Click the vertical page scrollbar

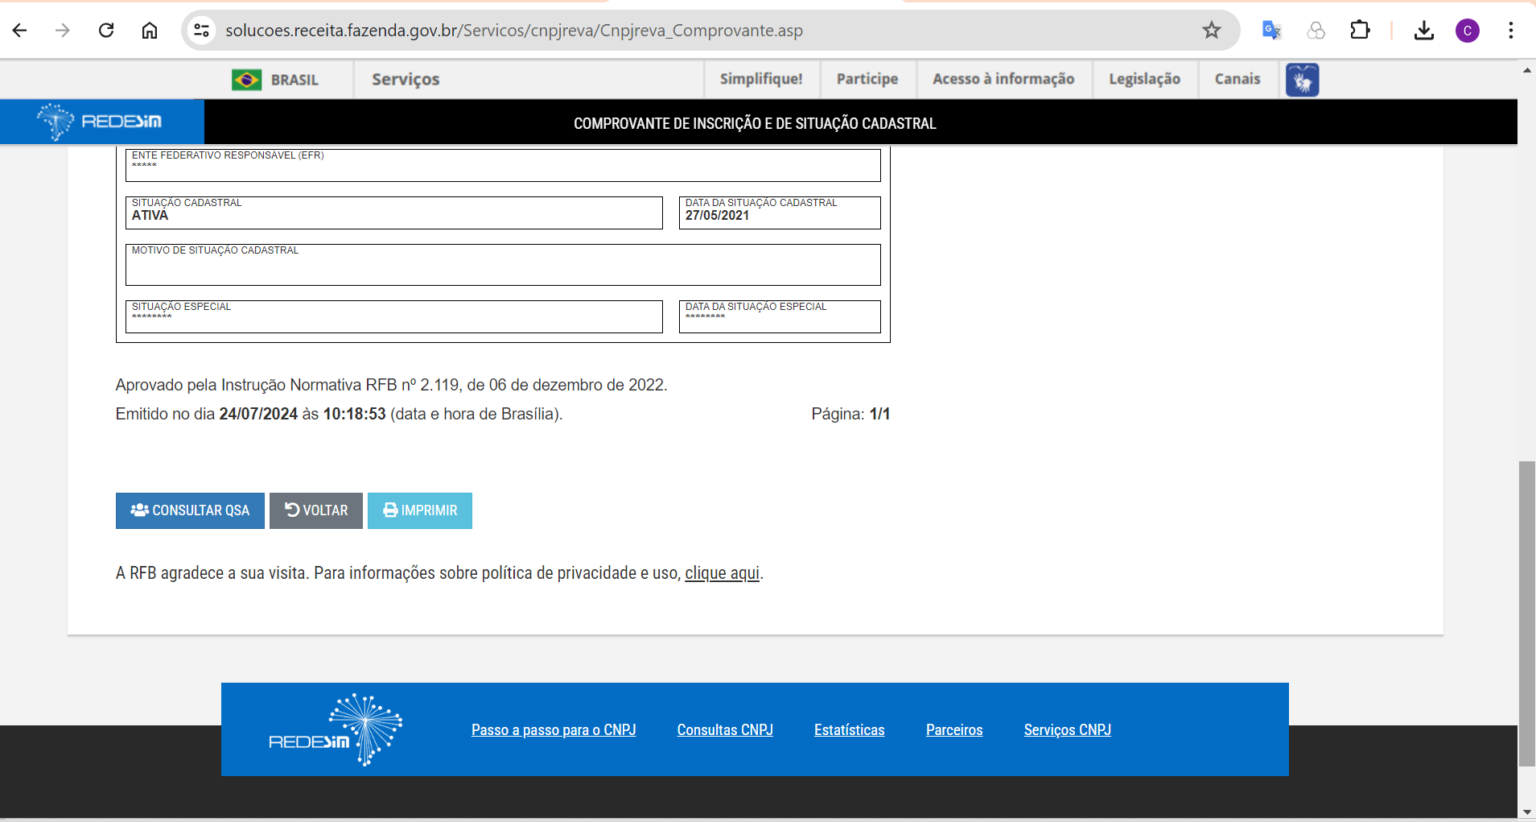pos(1526,612)
